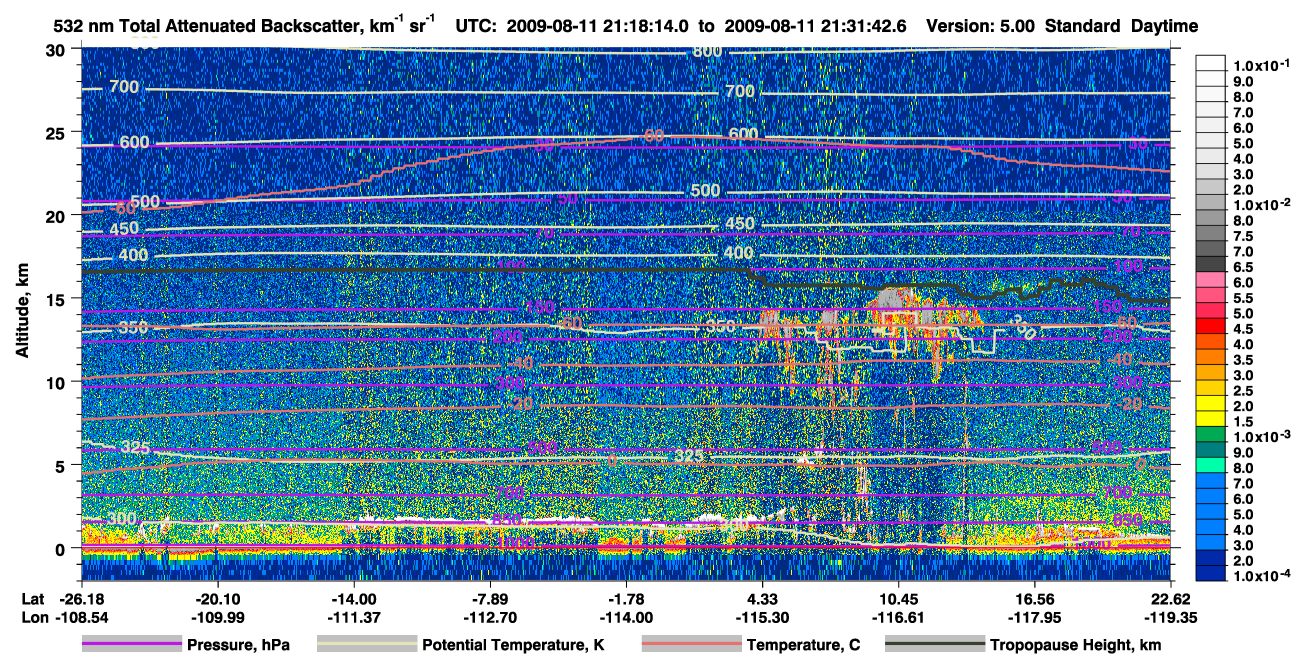Click the 'Version: 5.00' text
This screenshot has width=1300, height=667.
(x=982, y=26)
